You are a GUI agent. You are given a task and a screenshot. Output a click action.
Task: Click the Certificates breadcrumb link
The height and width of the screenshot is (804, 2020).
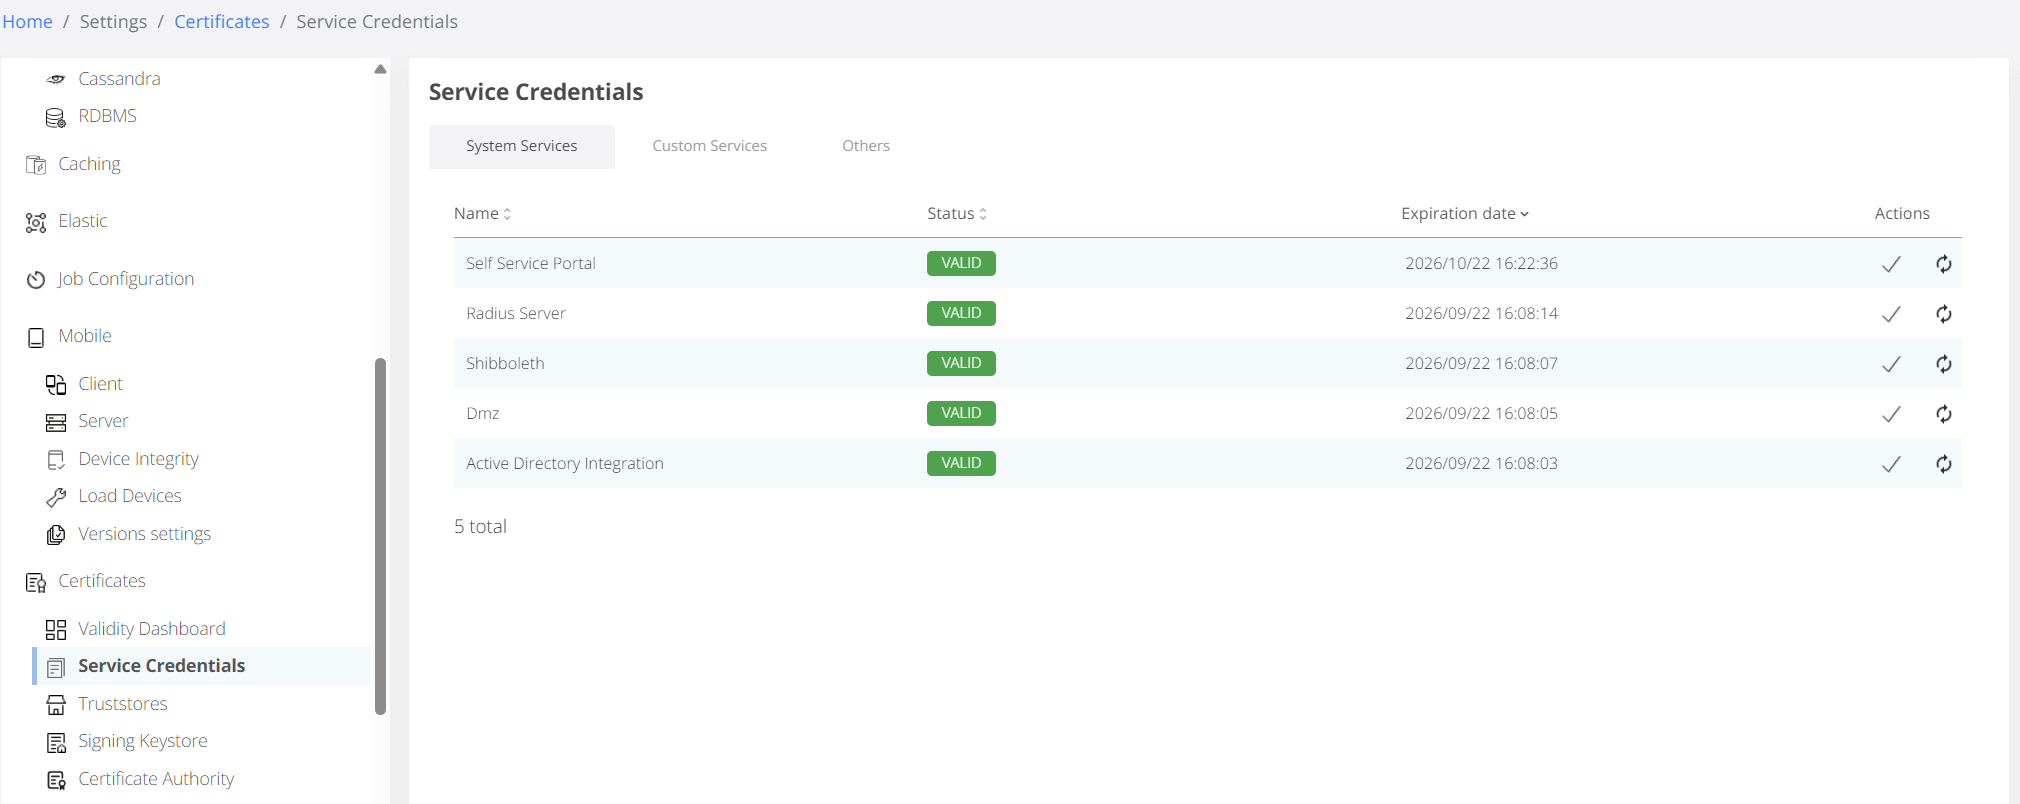point(221,22)
